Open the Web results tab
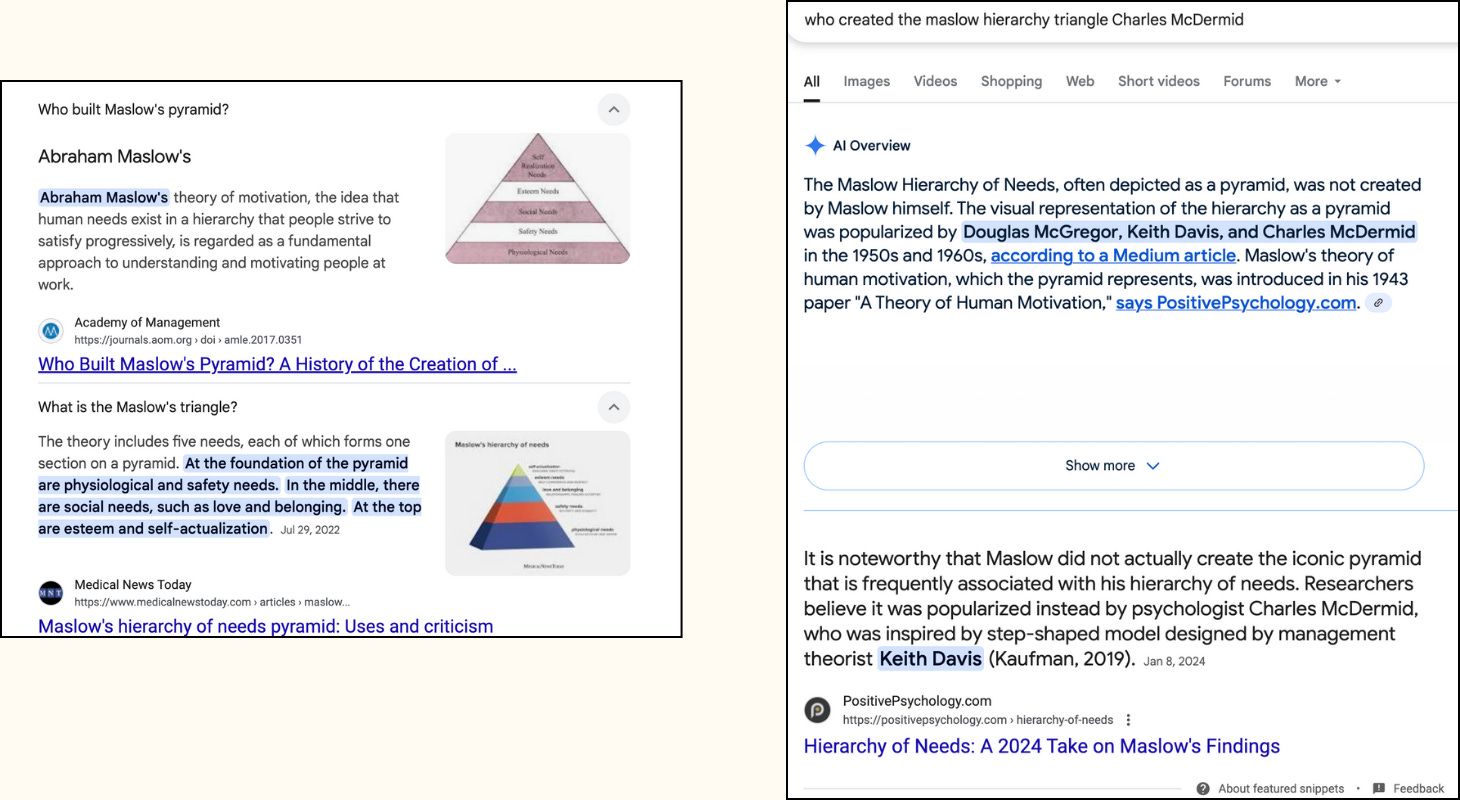 [1080, 81]
